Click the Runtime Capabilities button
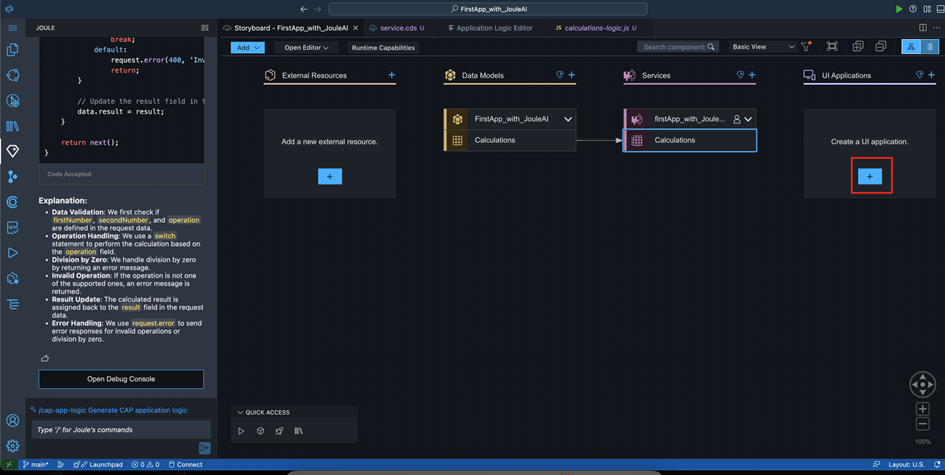The width and height of the screenshot is (945, 475). coord(383,47)
